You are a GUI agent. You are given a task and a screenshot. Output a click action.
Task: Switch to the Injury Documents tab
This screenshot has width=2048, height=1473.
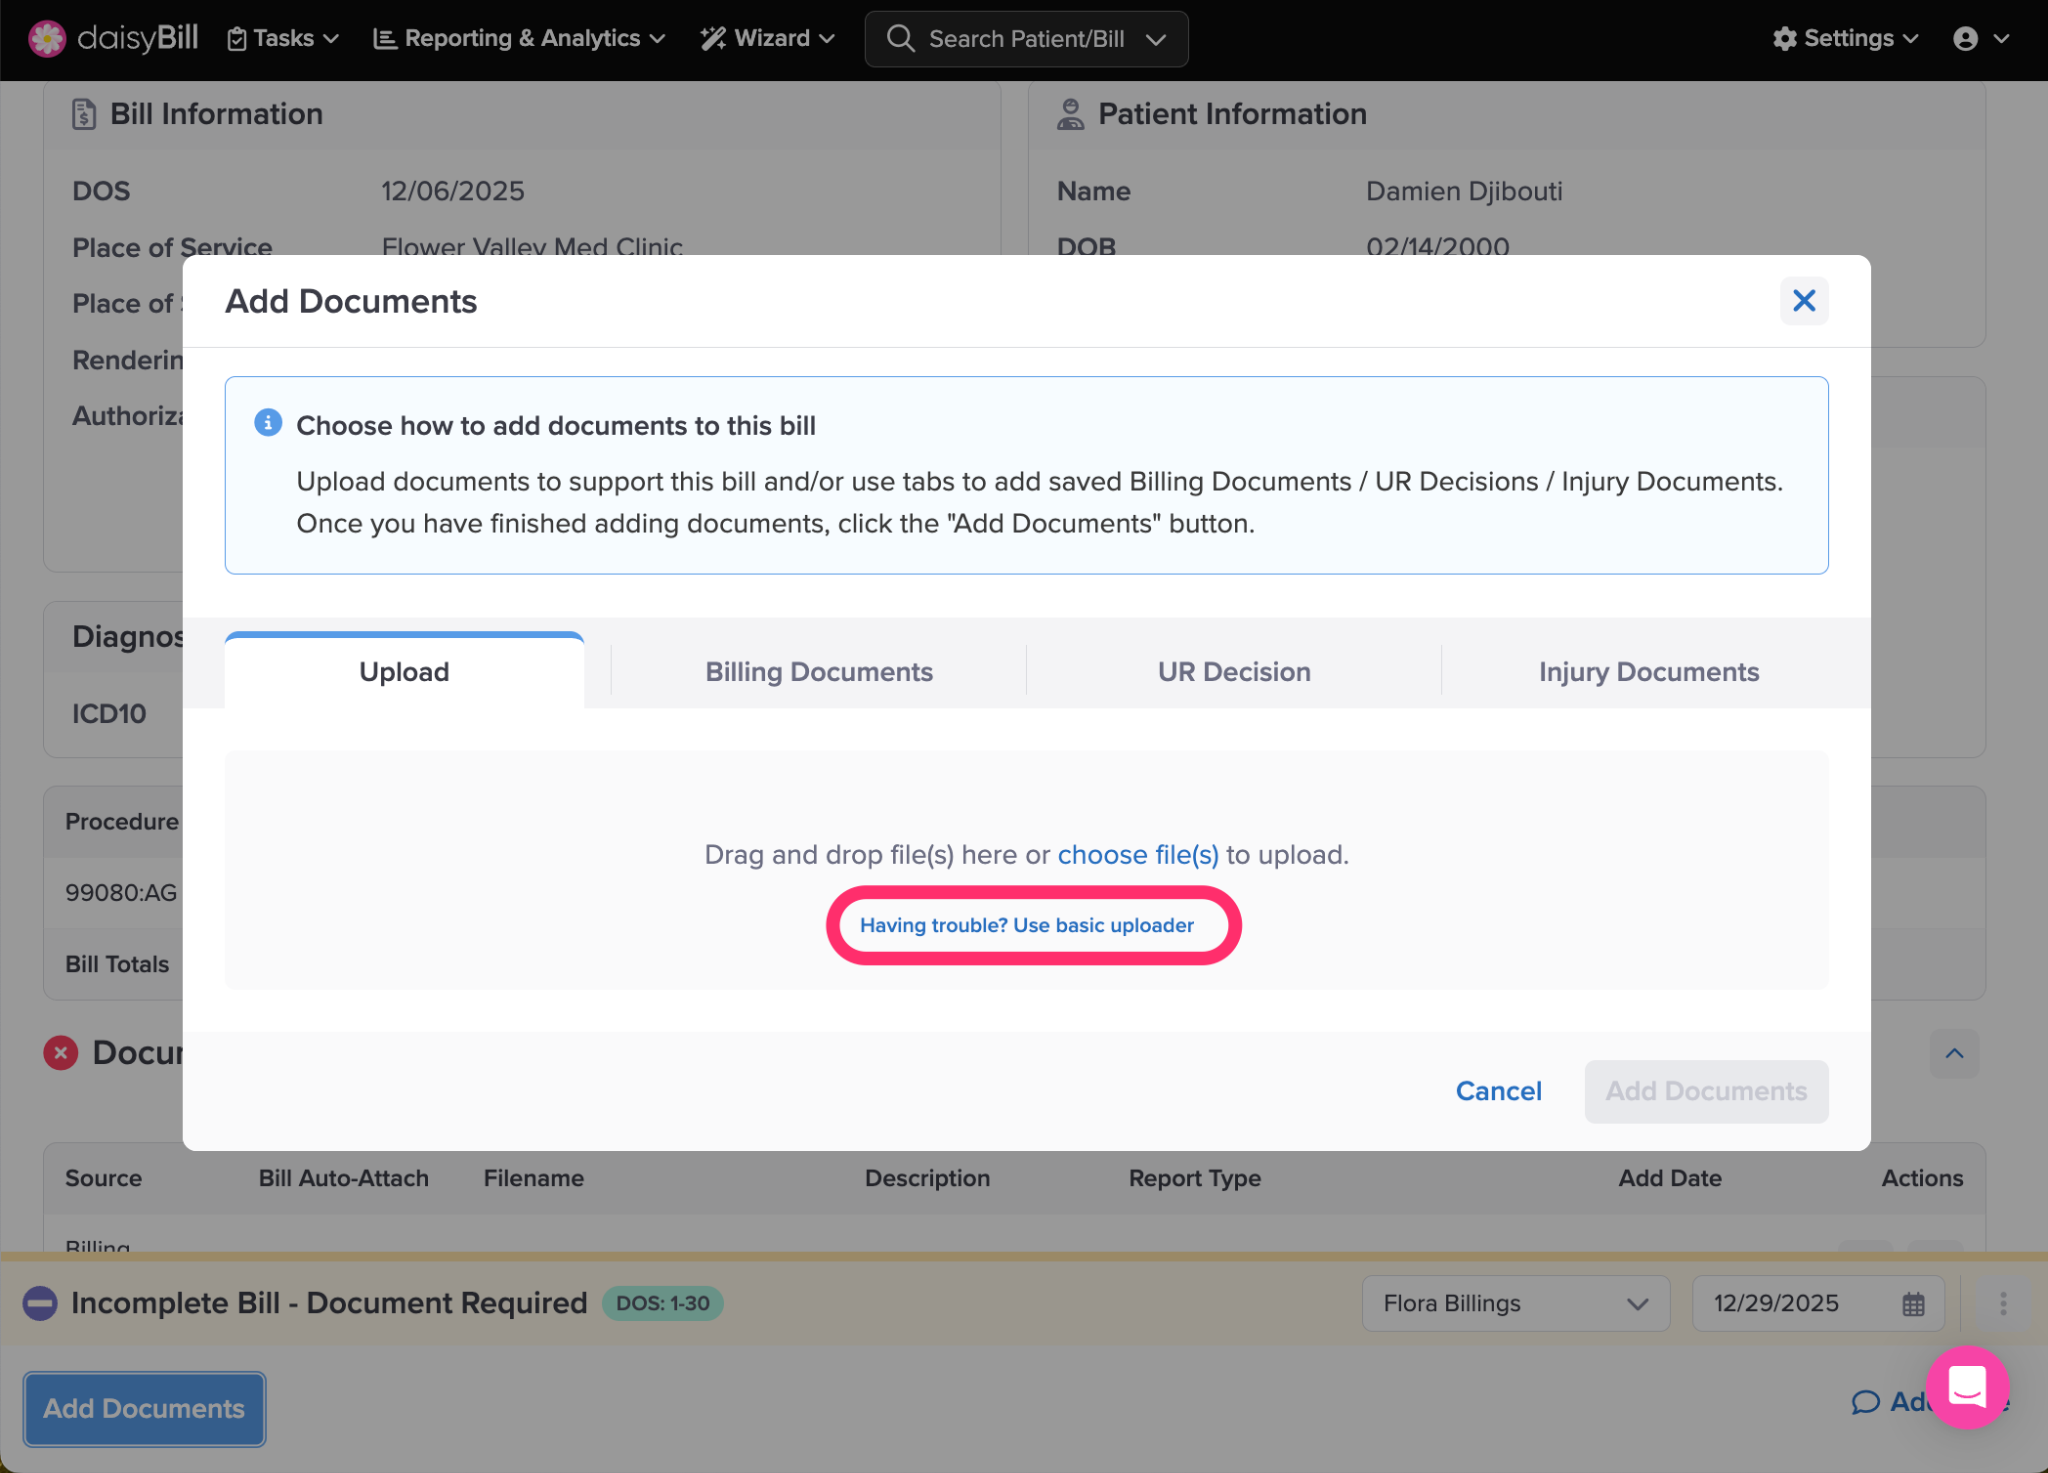pyautogui.click(x=1648, y=671)
